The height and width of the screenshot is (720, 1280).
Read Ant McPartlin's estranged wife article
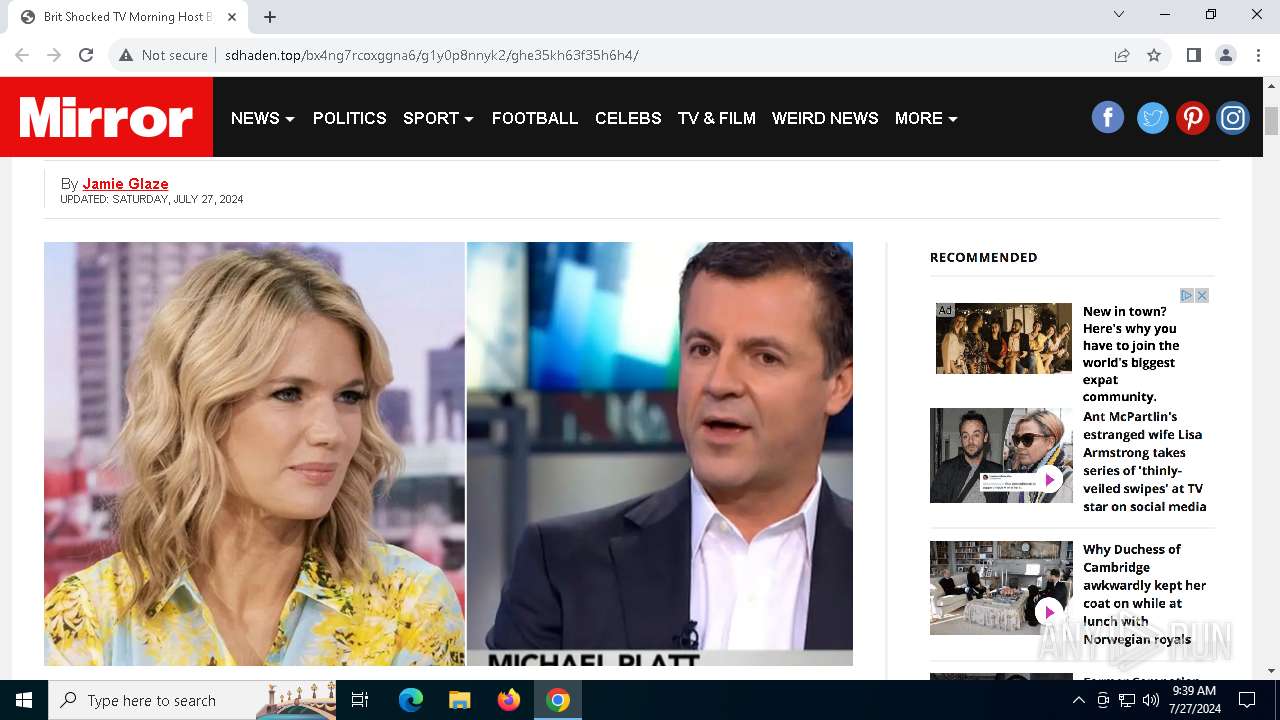1144,461
